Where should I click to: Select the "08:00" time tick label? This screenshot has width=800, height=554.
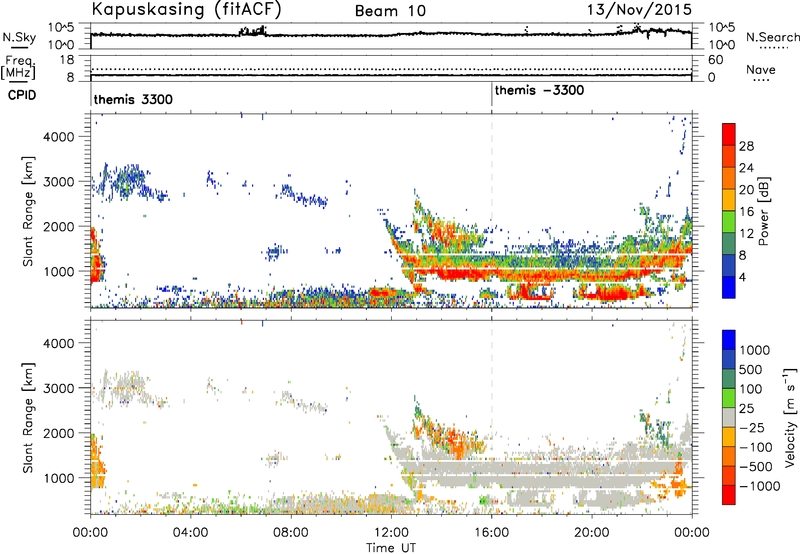coord(291,533)
